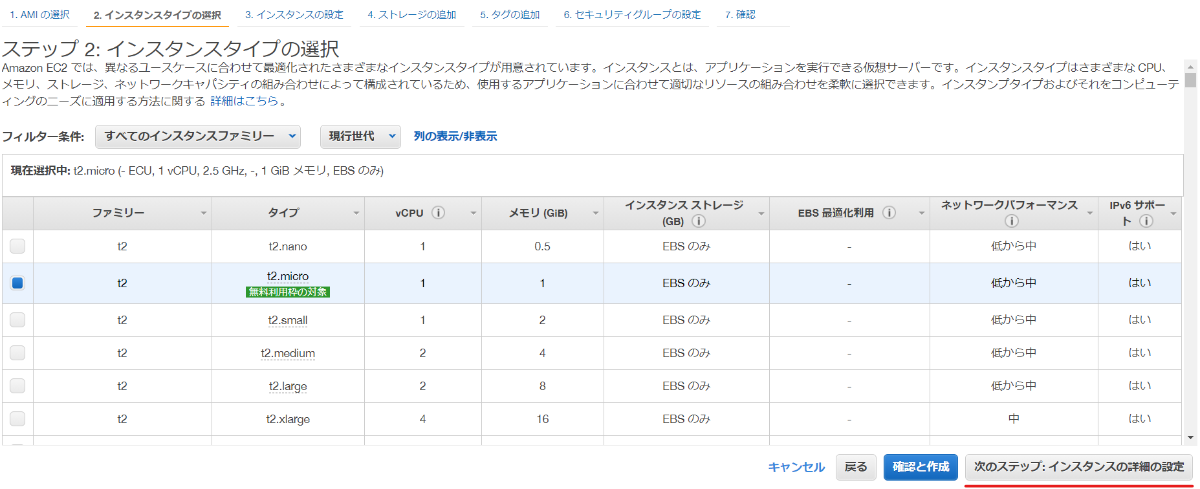Select the t2.nano instance checkbox
The width and height of the screenshot is (1200, 489).
tap(17, 246)
